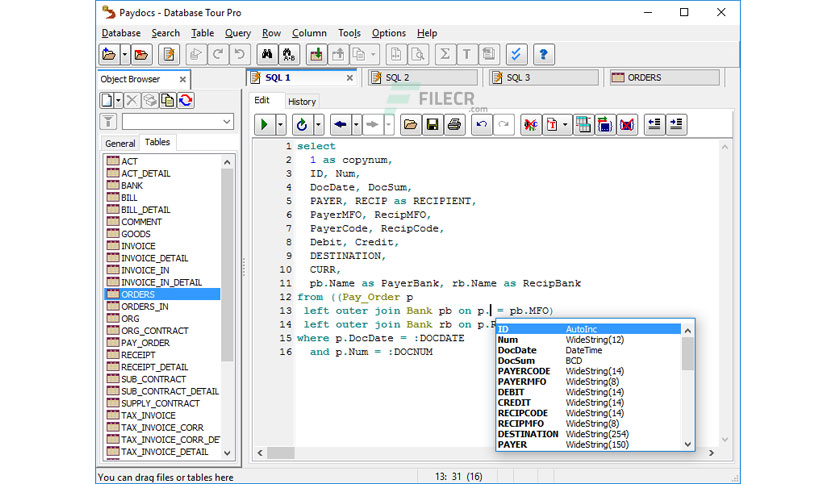Screen dimensions: 836x484
Task: Click the autocomplete popup scrollbar down arrow
Action: tap(688, 444)
